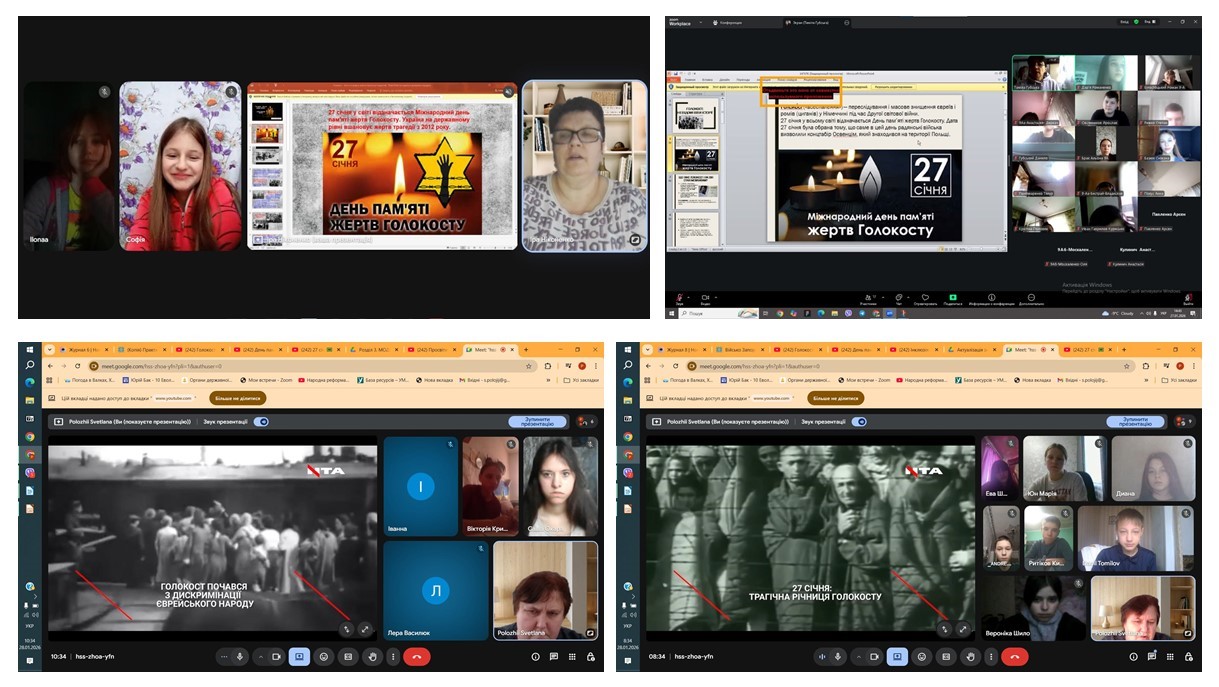Open the three-dot more options in the 10:34 Meet call
Viewport: 1219px width, 687px height.
pos(392,657)
